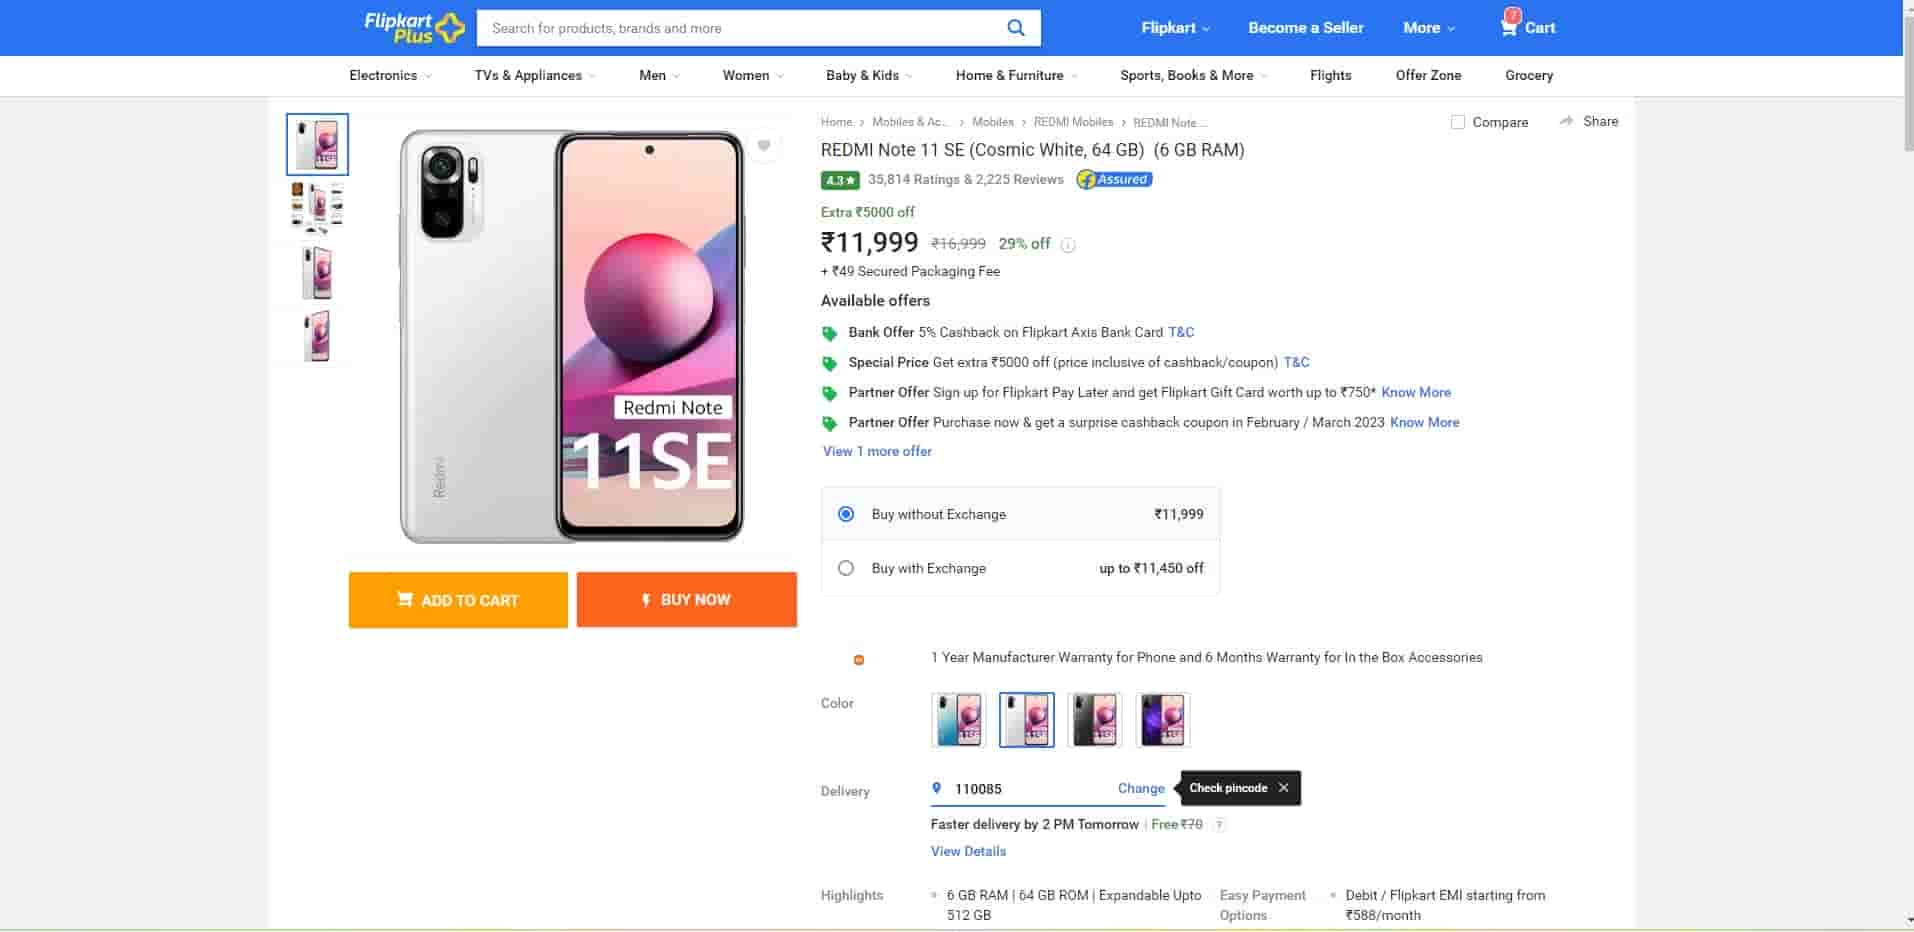Expand the Electronics category menu
Screen dimensions: 1914x932
tap(390, 76)
